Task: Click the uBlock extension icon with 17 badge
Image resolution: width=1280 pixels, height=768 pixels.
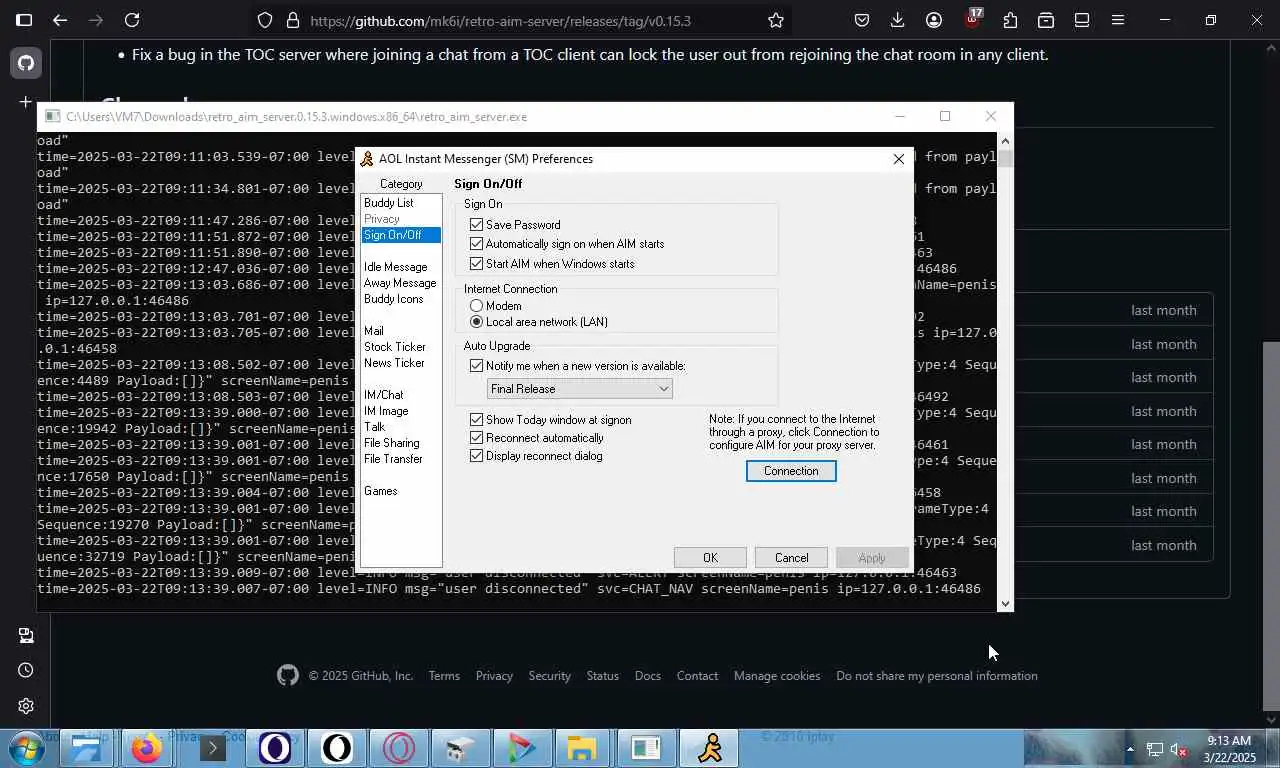Action: pyautogui.click(x=973, y=18)
